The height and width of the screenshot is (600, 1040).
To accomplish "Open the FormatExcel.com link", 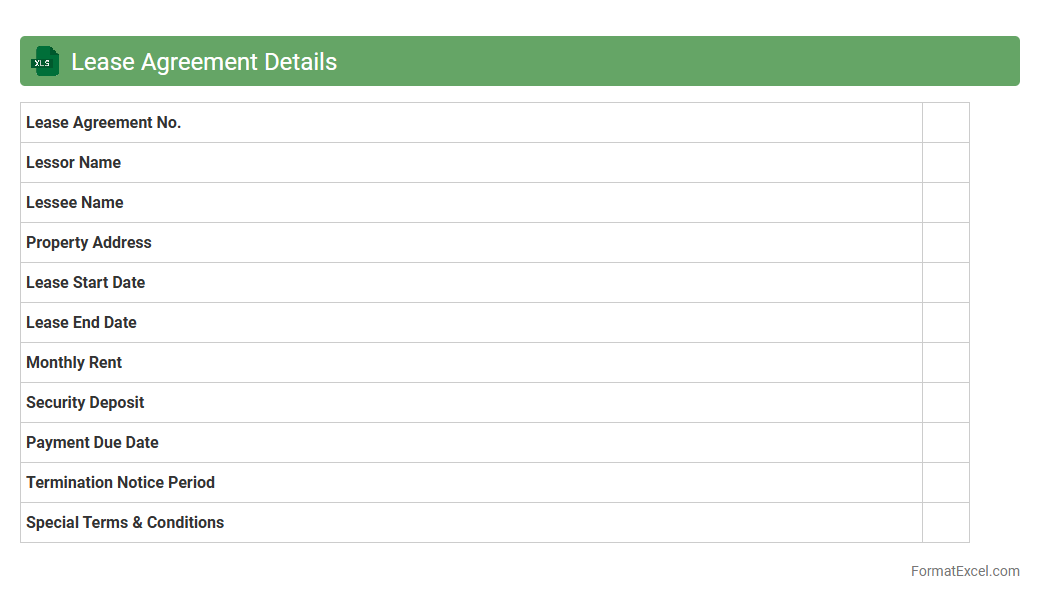I will tap(964, 571).
